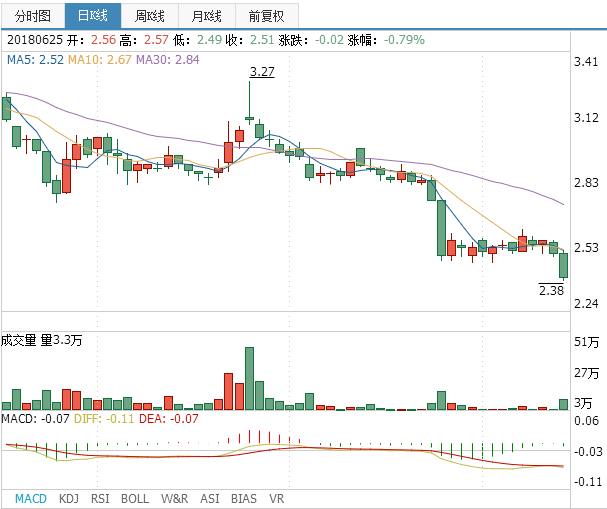The height and width of the screenshot is (509, 607).
Task: Switch indicator to RSI
Action: (x=100, y=498)
